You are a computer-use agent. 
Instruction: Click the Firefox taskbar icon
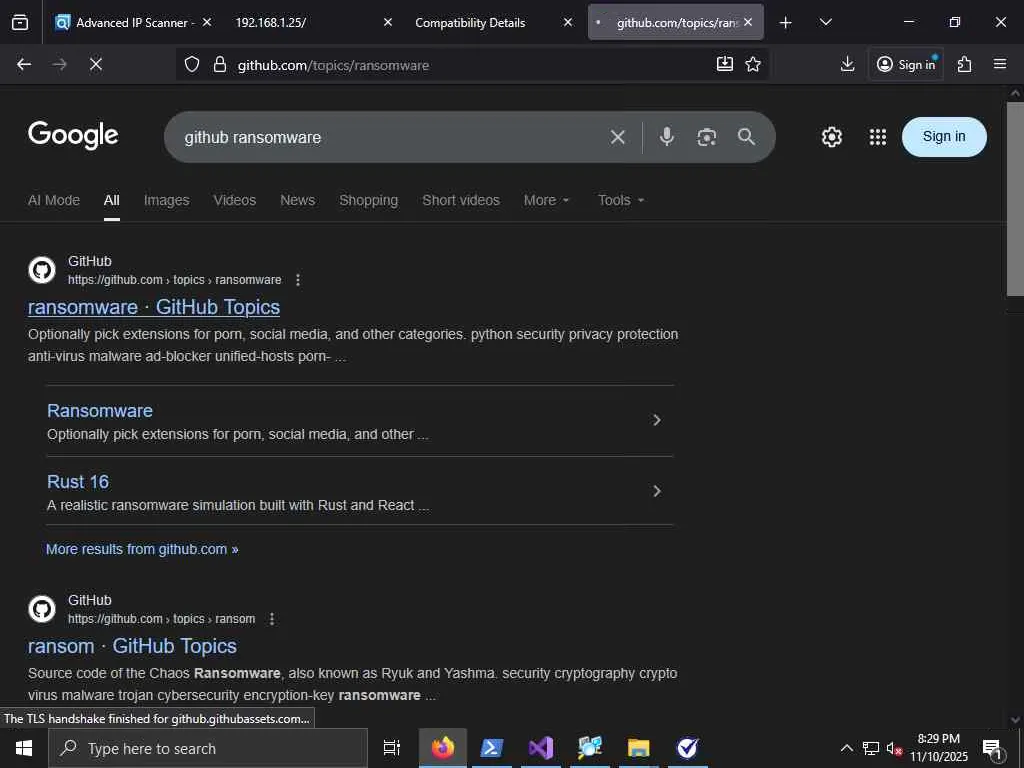tap(443, 748)
